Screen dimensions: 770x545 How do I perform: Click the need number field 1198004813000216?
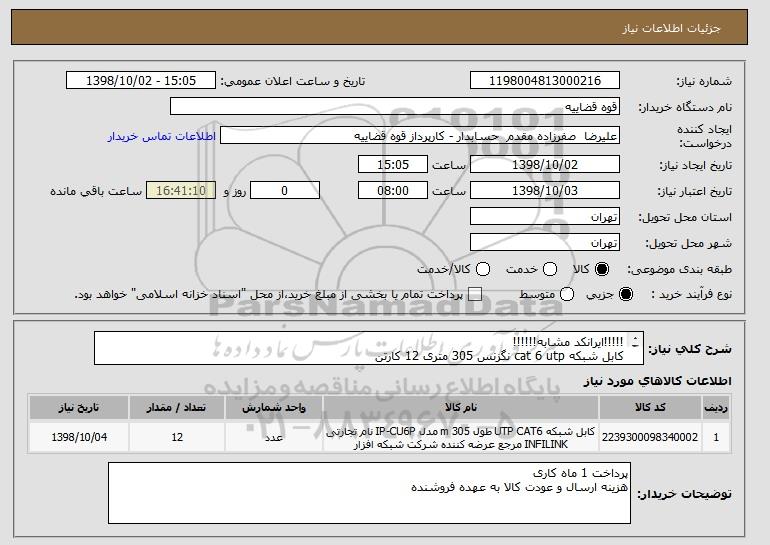pos(545,81)
